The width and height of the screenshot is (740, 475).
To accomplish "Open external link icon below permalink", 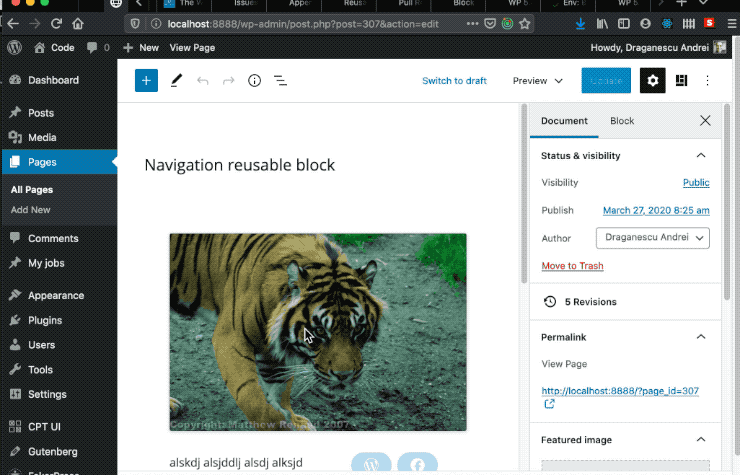I will click(x=549, y=404).
